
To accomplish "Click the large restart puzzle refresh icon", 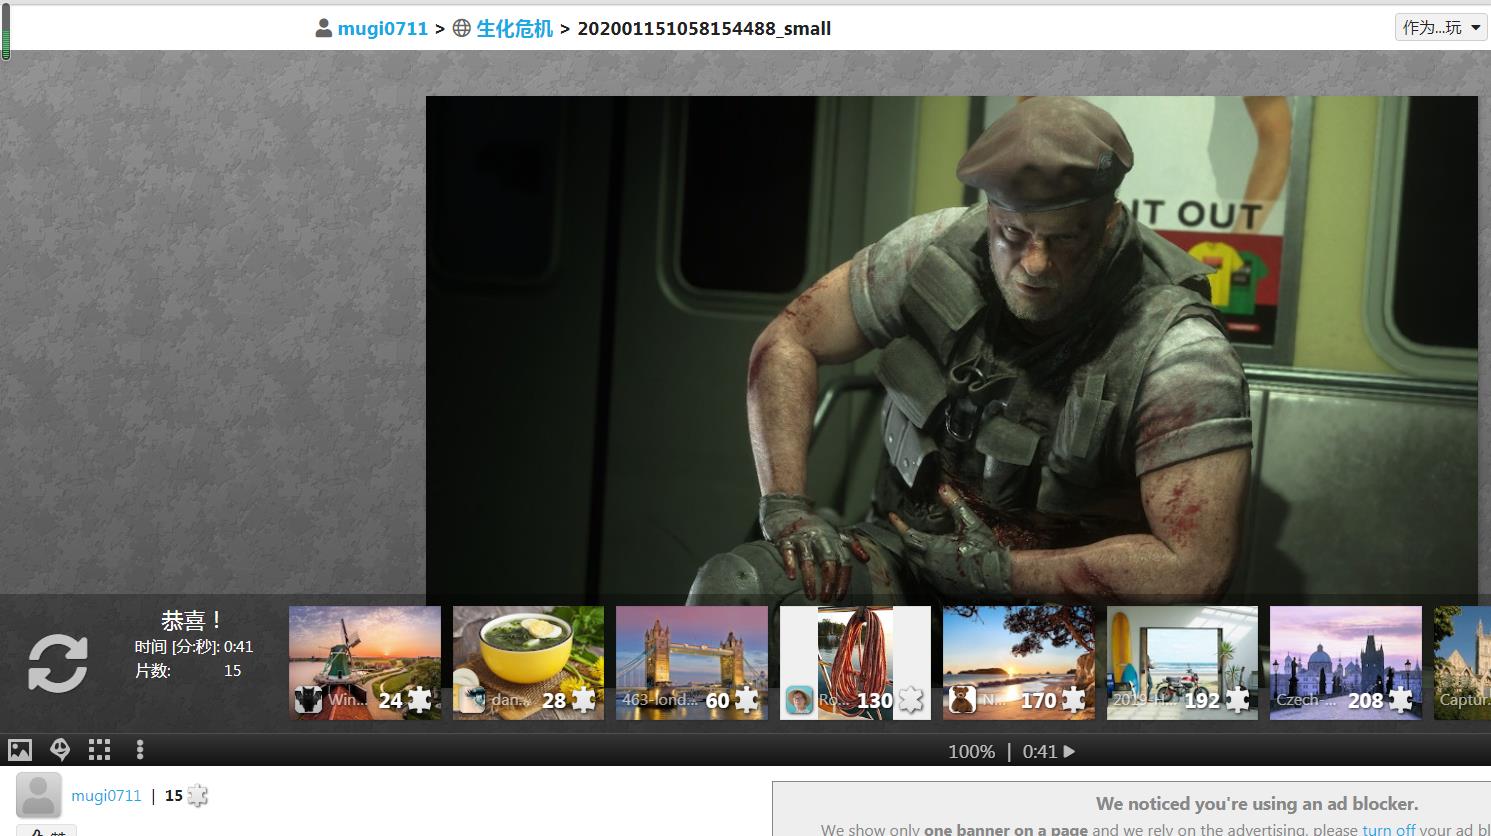I will click(x=57, y=663).
